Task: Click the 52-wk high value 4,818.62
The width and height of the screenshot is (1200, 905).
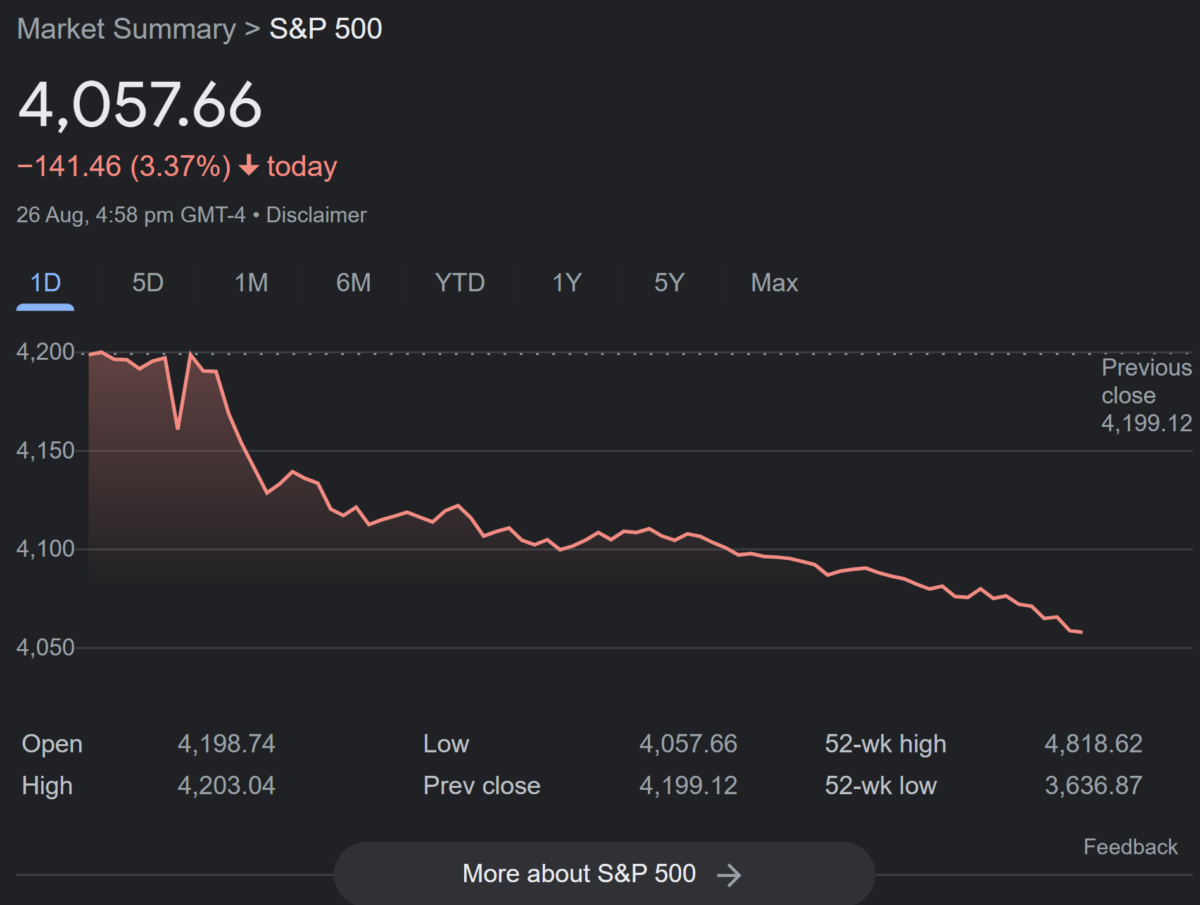Action: click(1093, 744)
